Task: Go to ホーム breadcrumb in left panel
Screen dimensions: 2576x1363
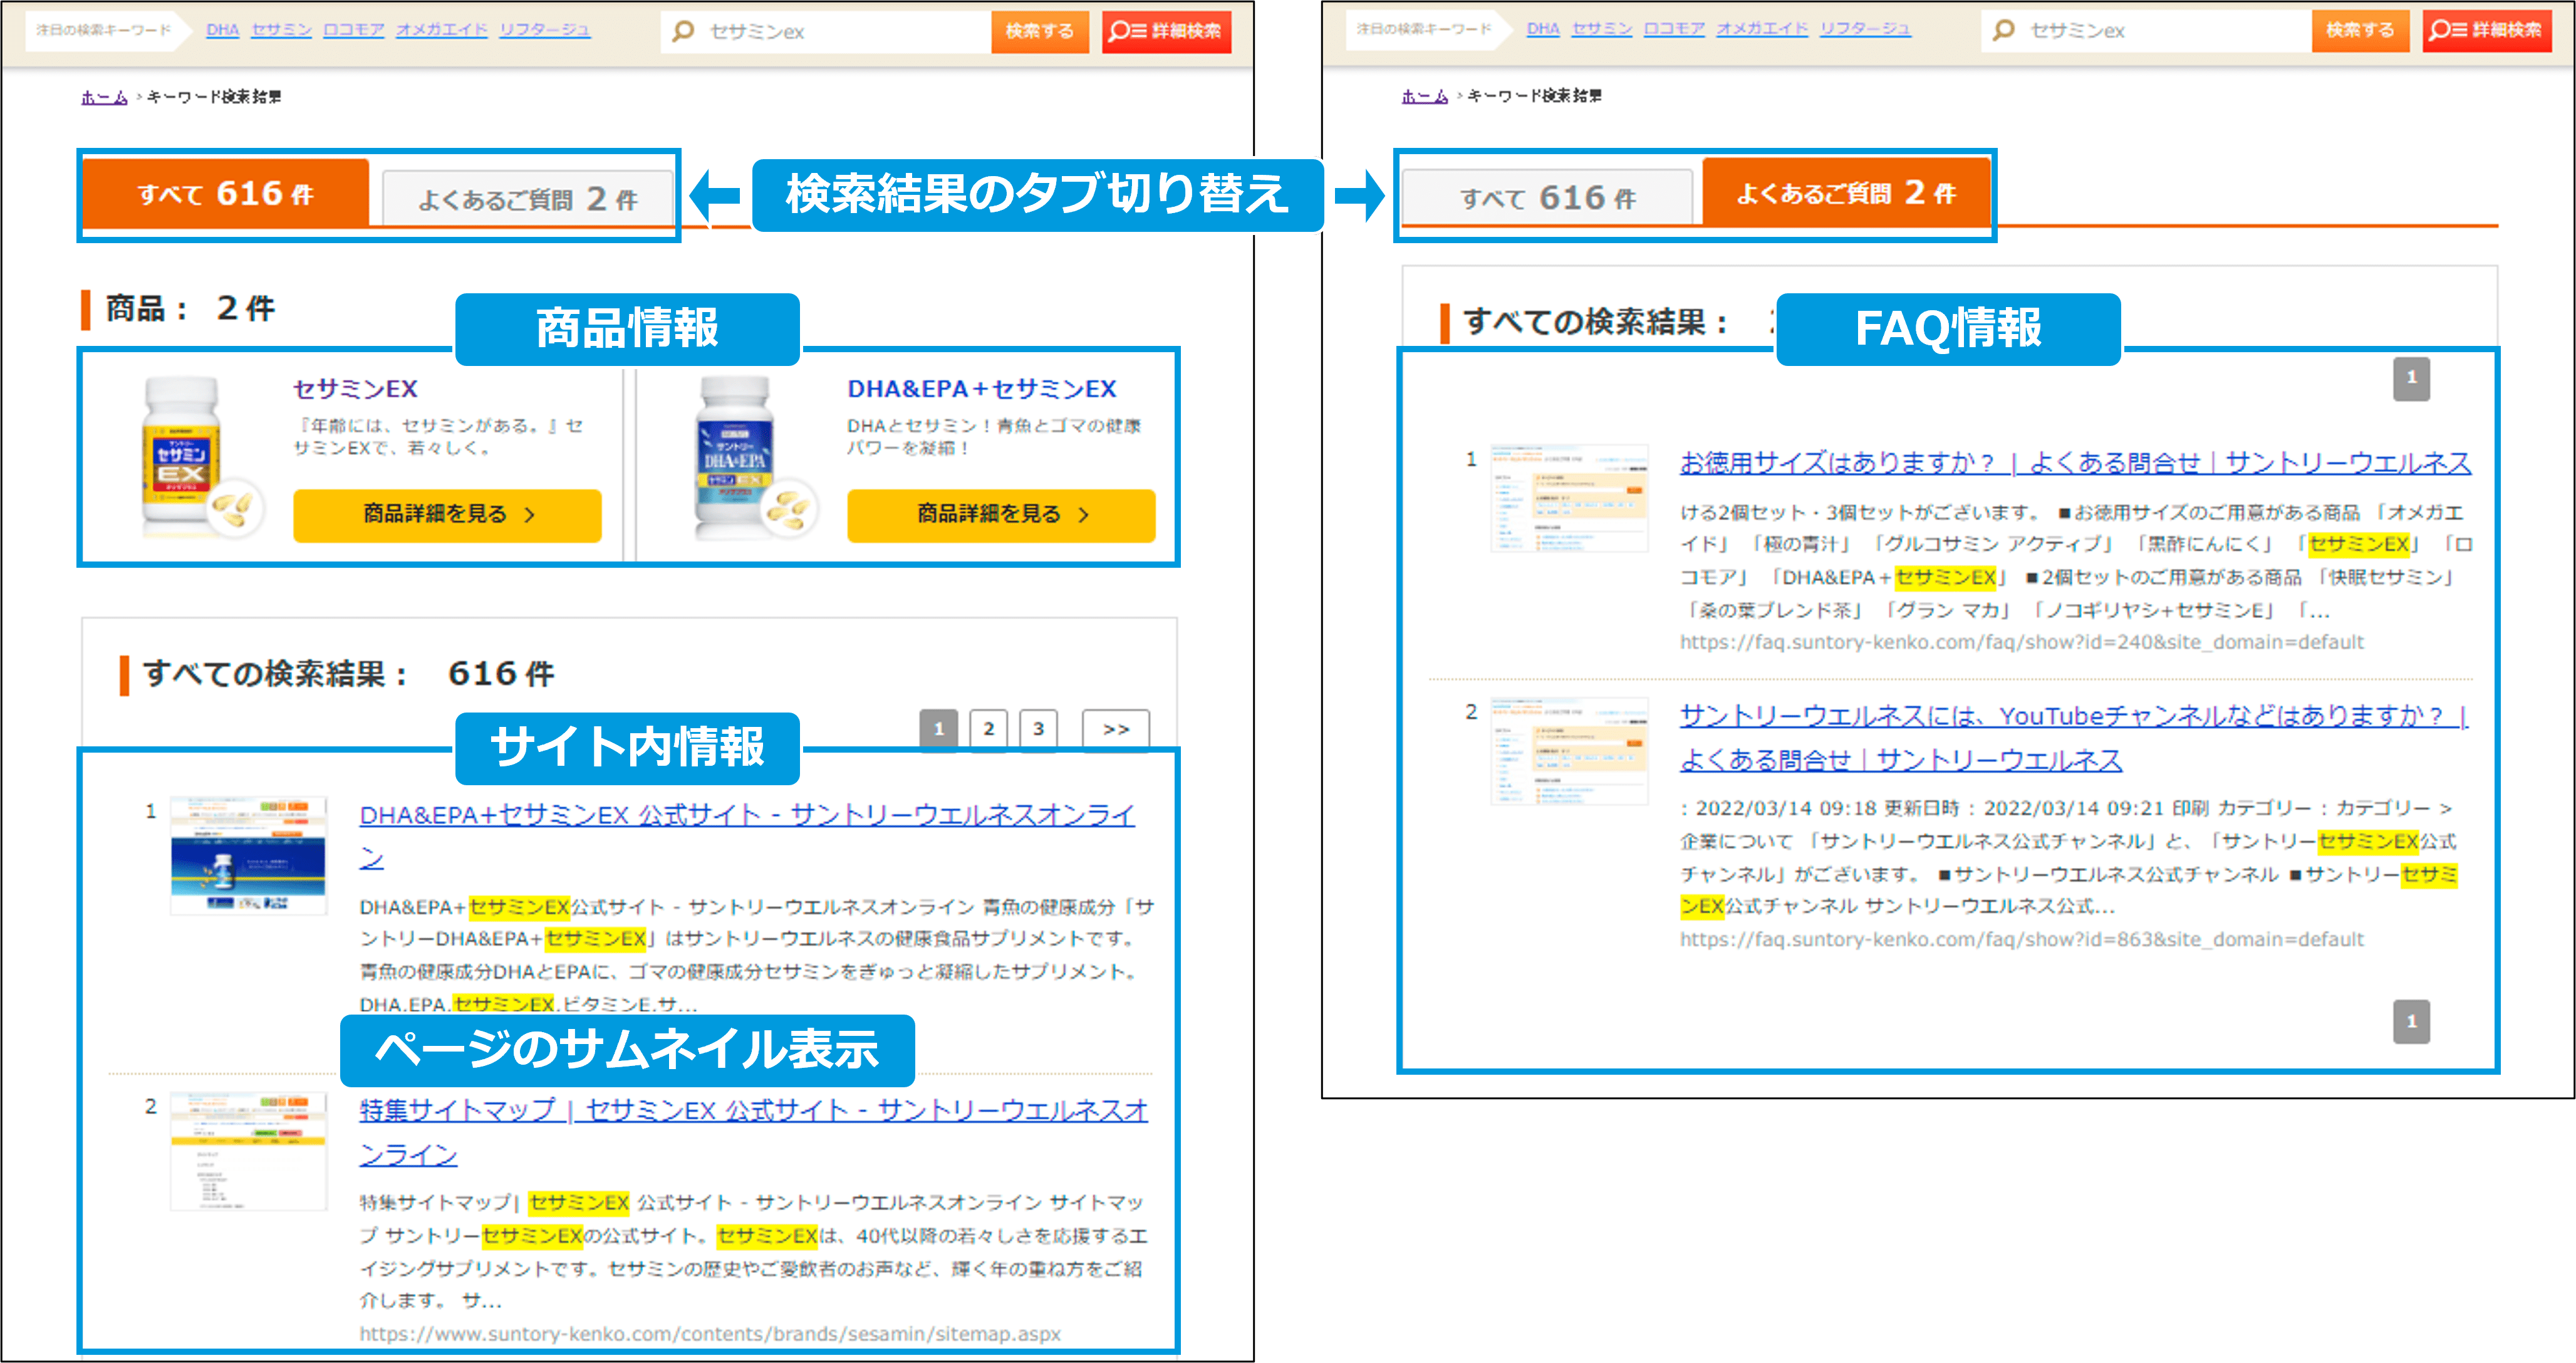Action: [104, 97]
